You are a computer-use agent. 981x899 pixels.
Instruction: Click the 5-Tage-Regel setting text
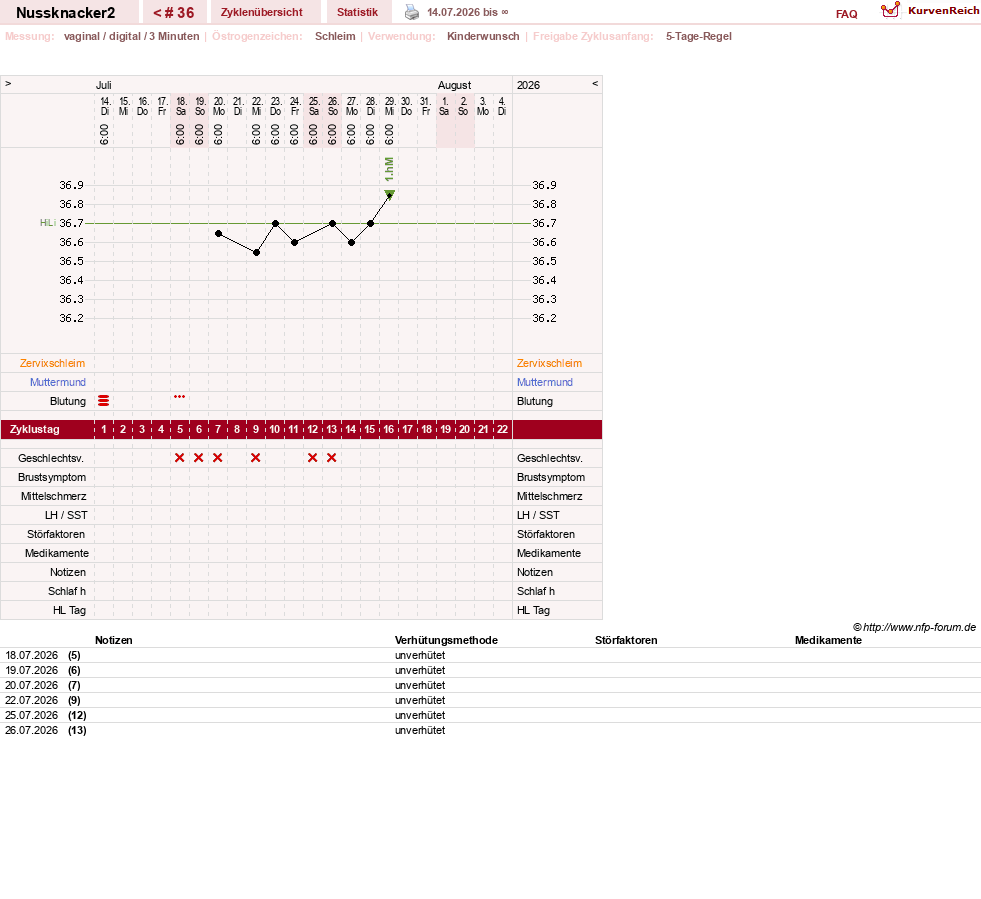pos(698,36)
